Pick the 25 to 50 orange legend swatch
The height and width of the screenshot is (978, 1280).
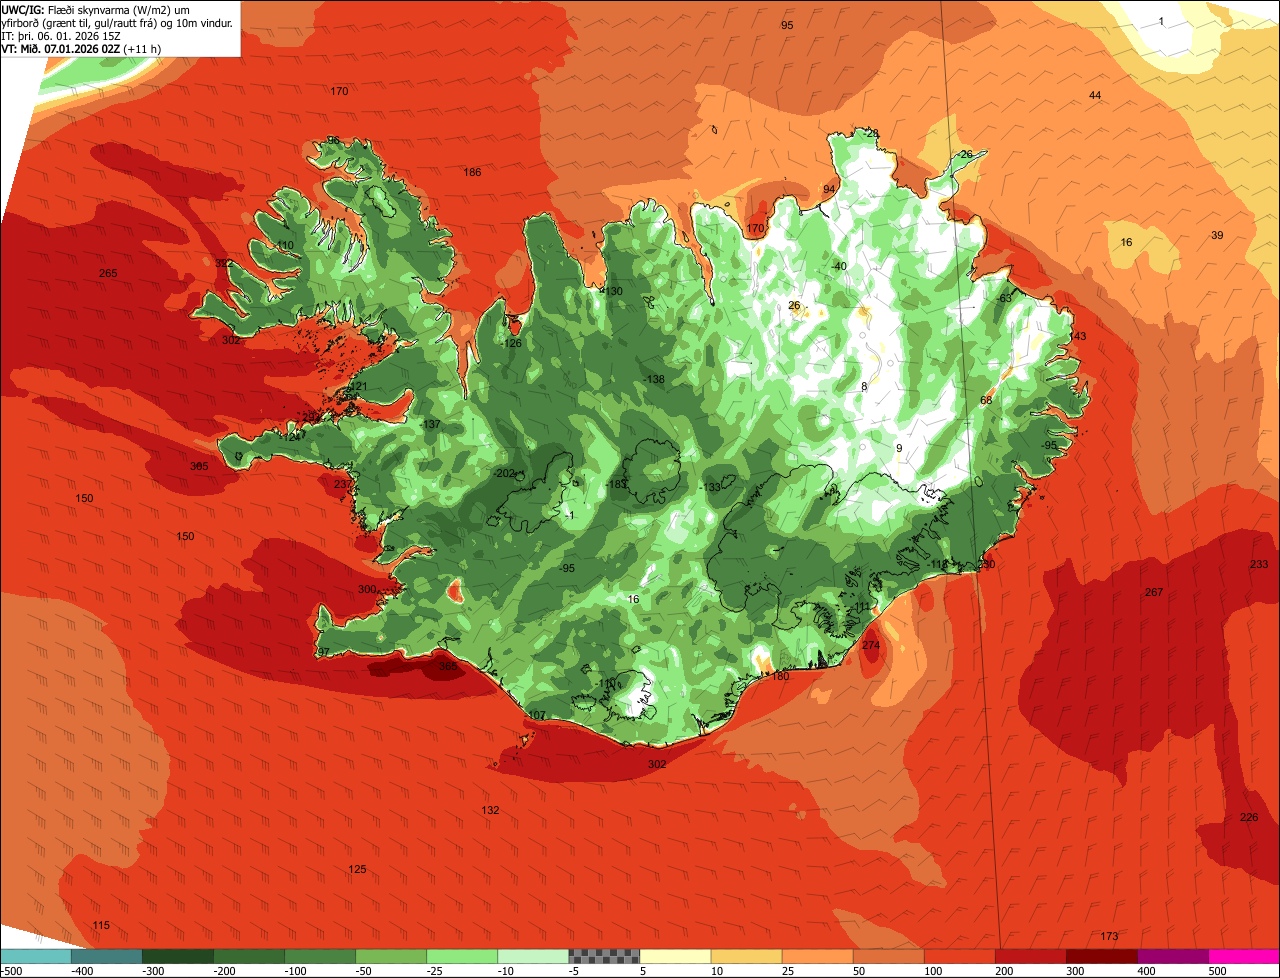817,956
